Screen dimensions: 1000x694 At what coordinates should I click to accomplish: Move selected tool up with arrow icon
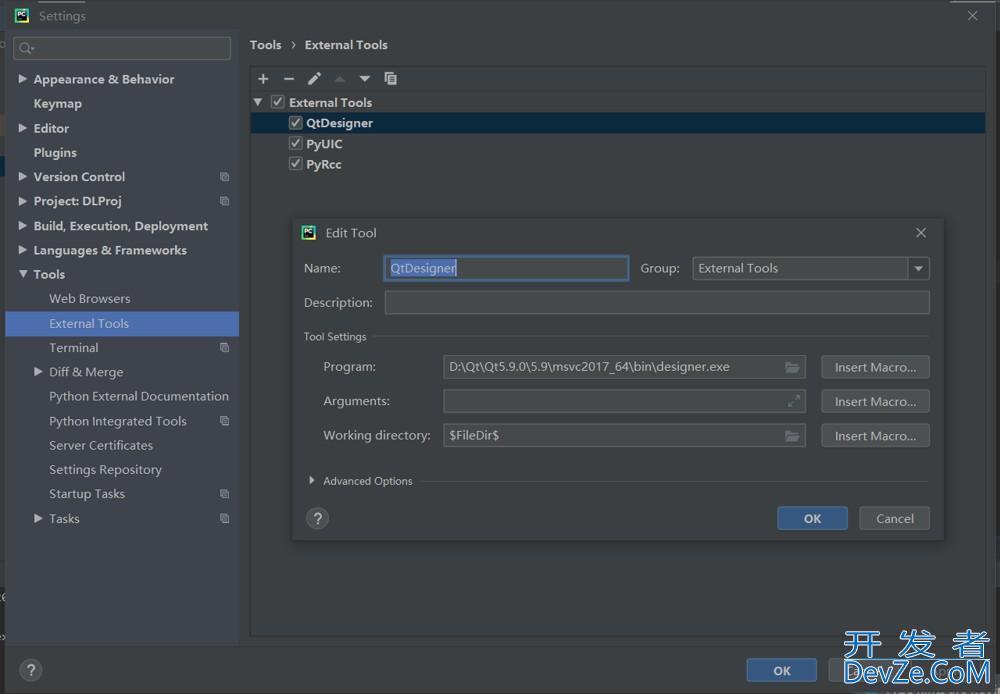340,79
